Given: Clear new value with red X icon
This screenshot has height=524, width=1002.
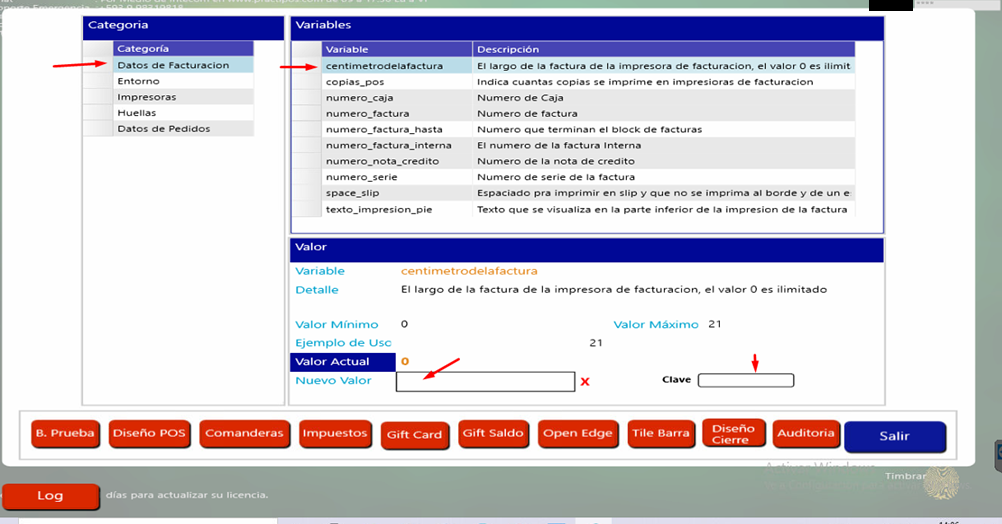Looking at the screenshot, I should [585, 381].
